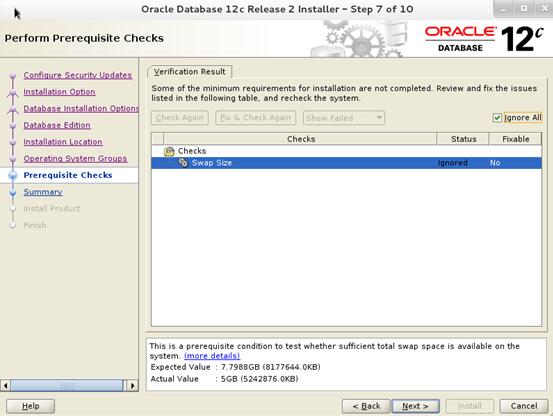Click the Cancel button
553x416 pixels.
click(x=524, y=406)
